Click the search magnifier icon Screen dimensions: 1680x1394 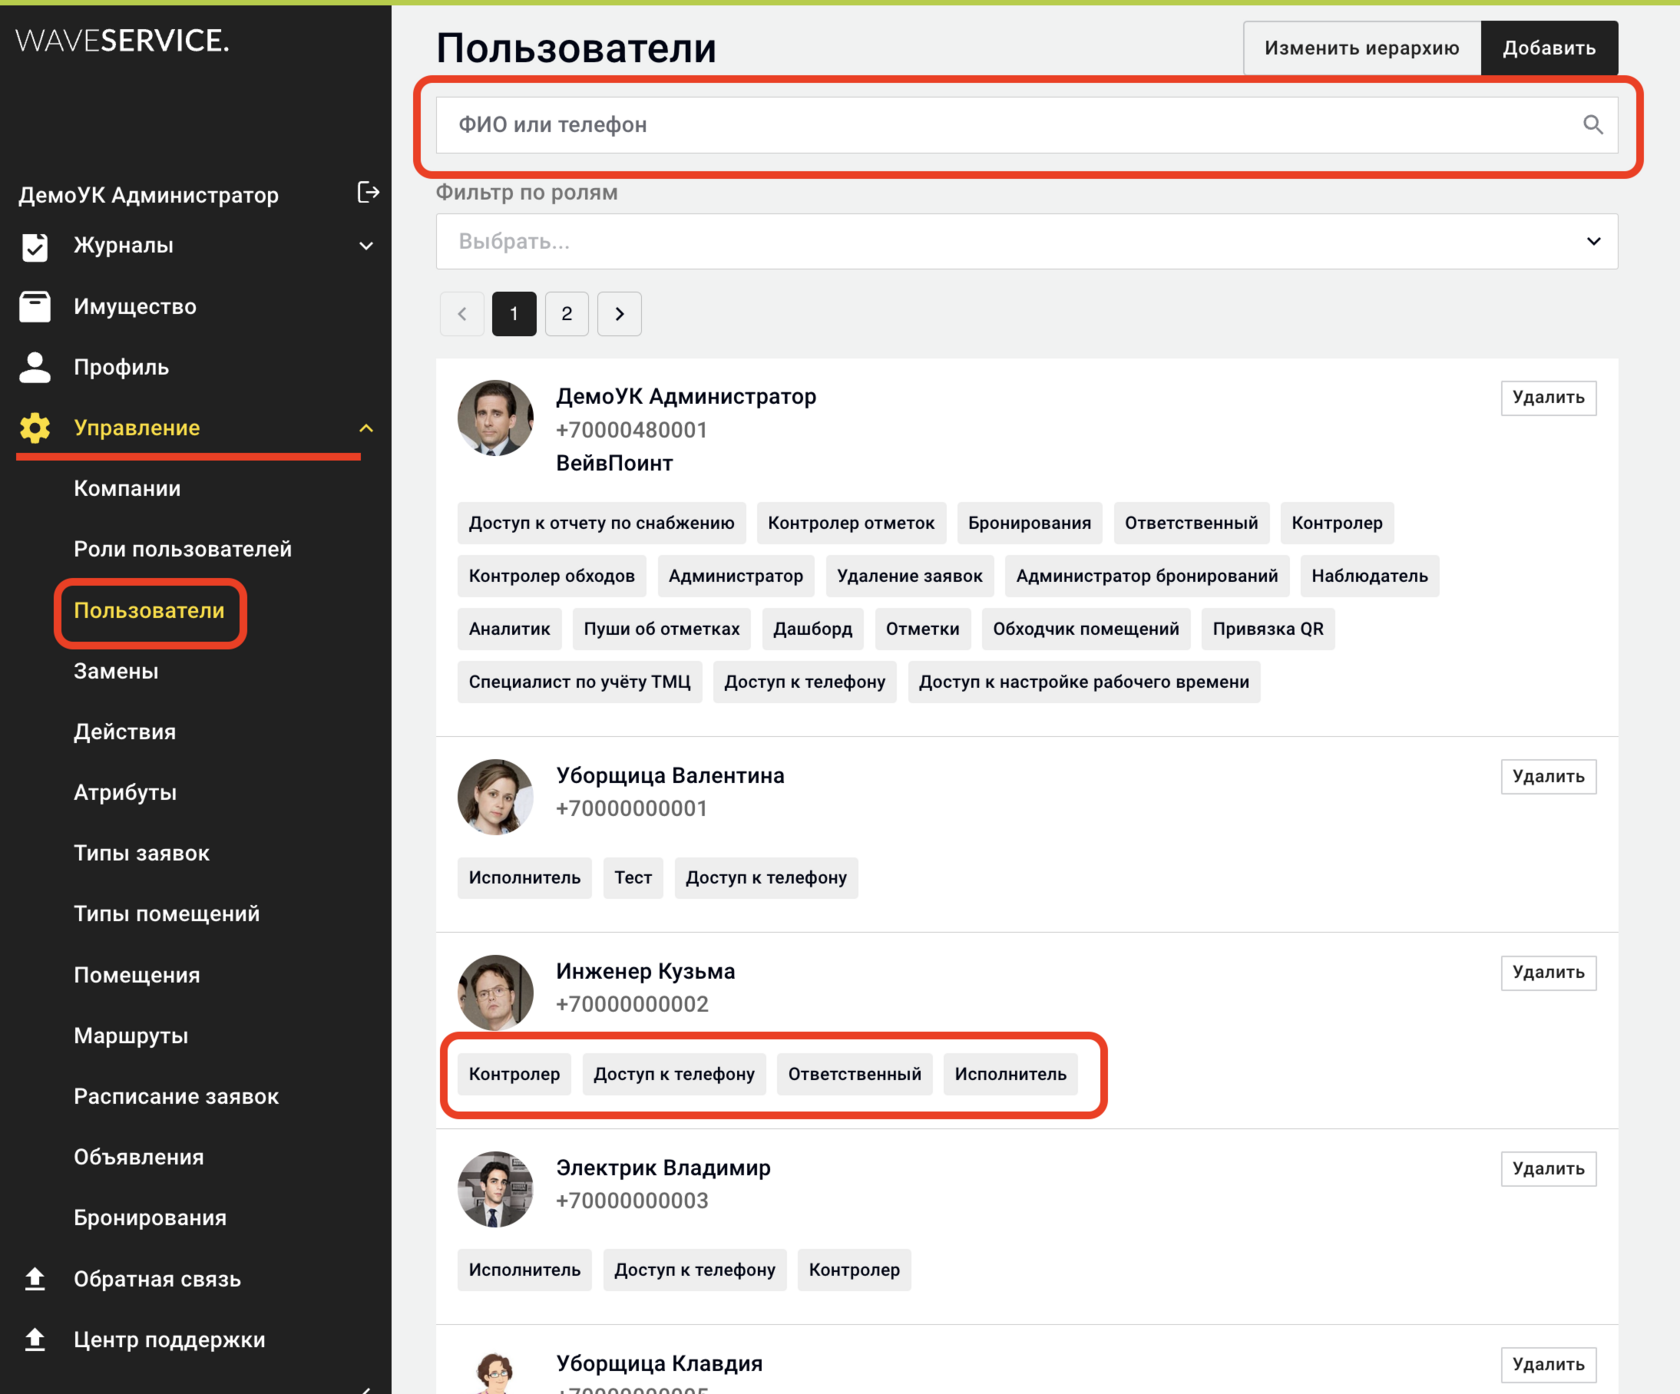click(1593, 125)
